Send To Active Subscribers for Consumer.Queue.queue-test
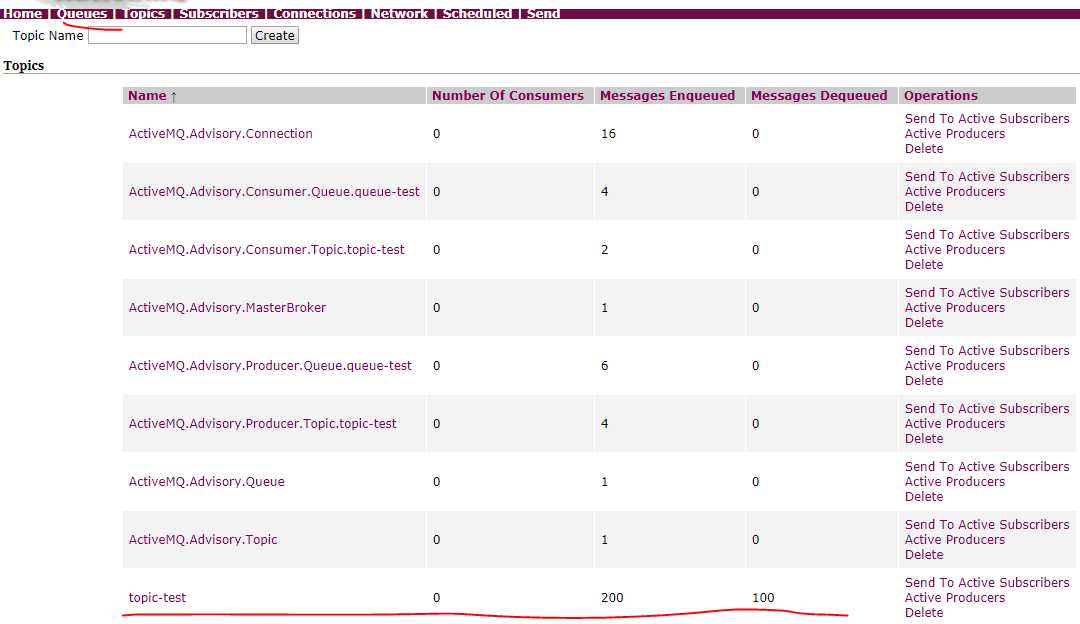 pyautogui.click(x=987, y=176)
